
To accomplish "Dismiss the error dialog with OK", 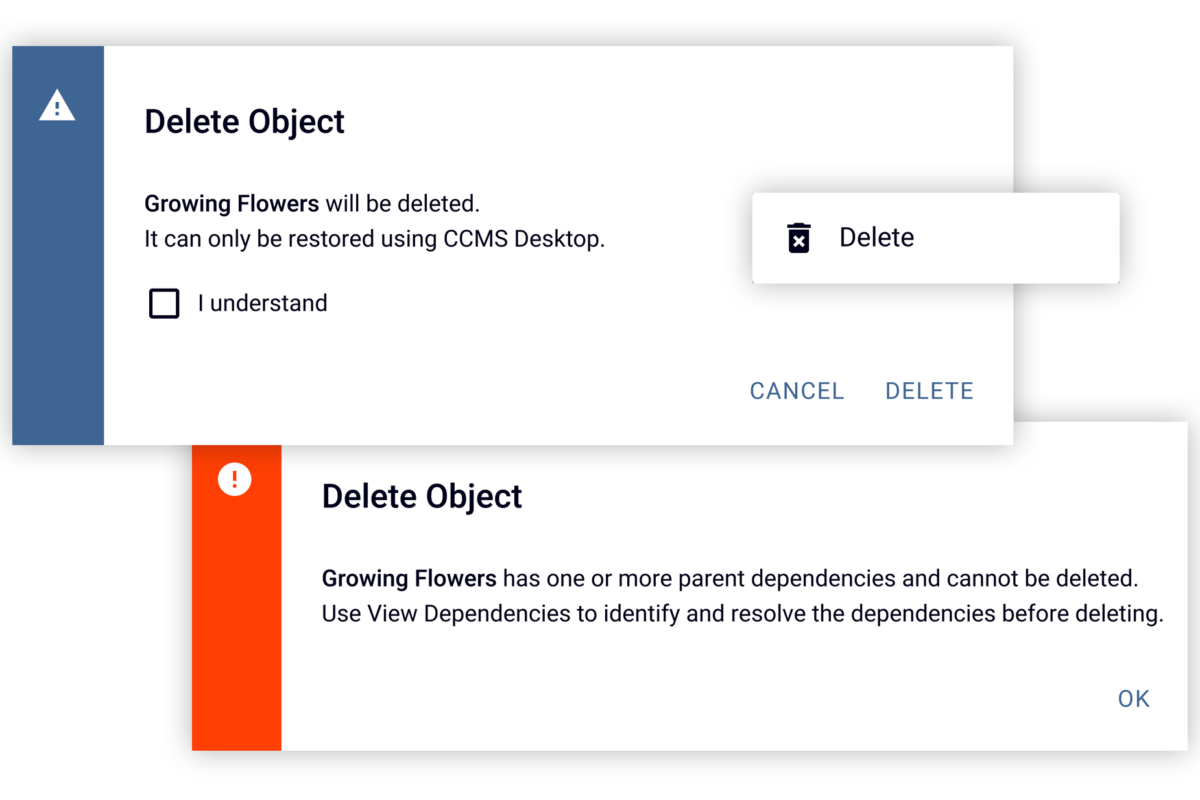I will tap(1134, 699).
